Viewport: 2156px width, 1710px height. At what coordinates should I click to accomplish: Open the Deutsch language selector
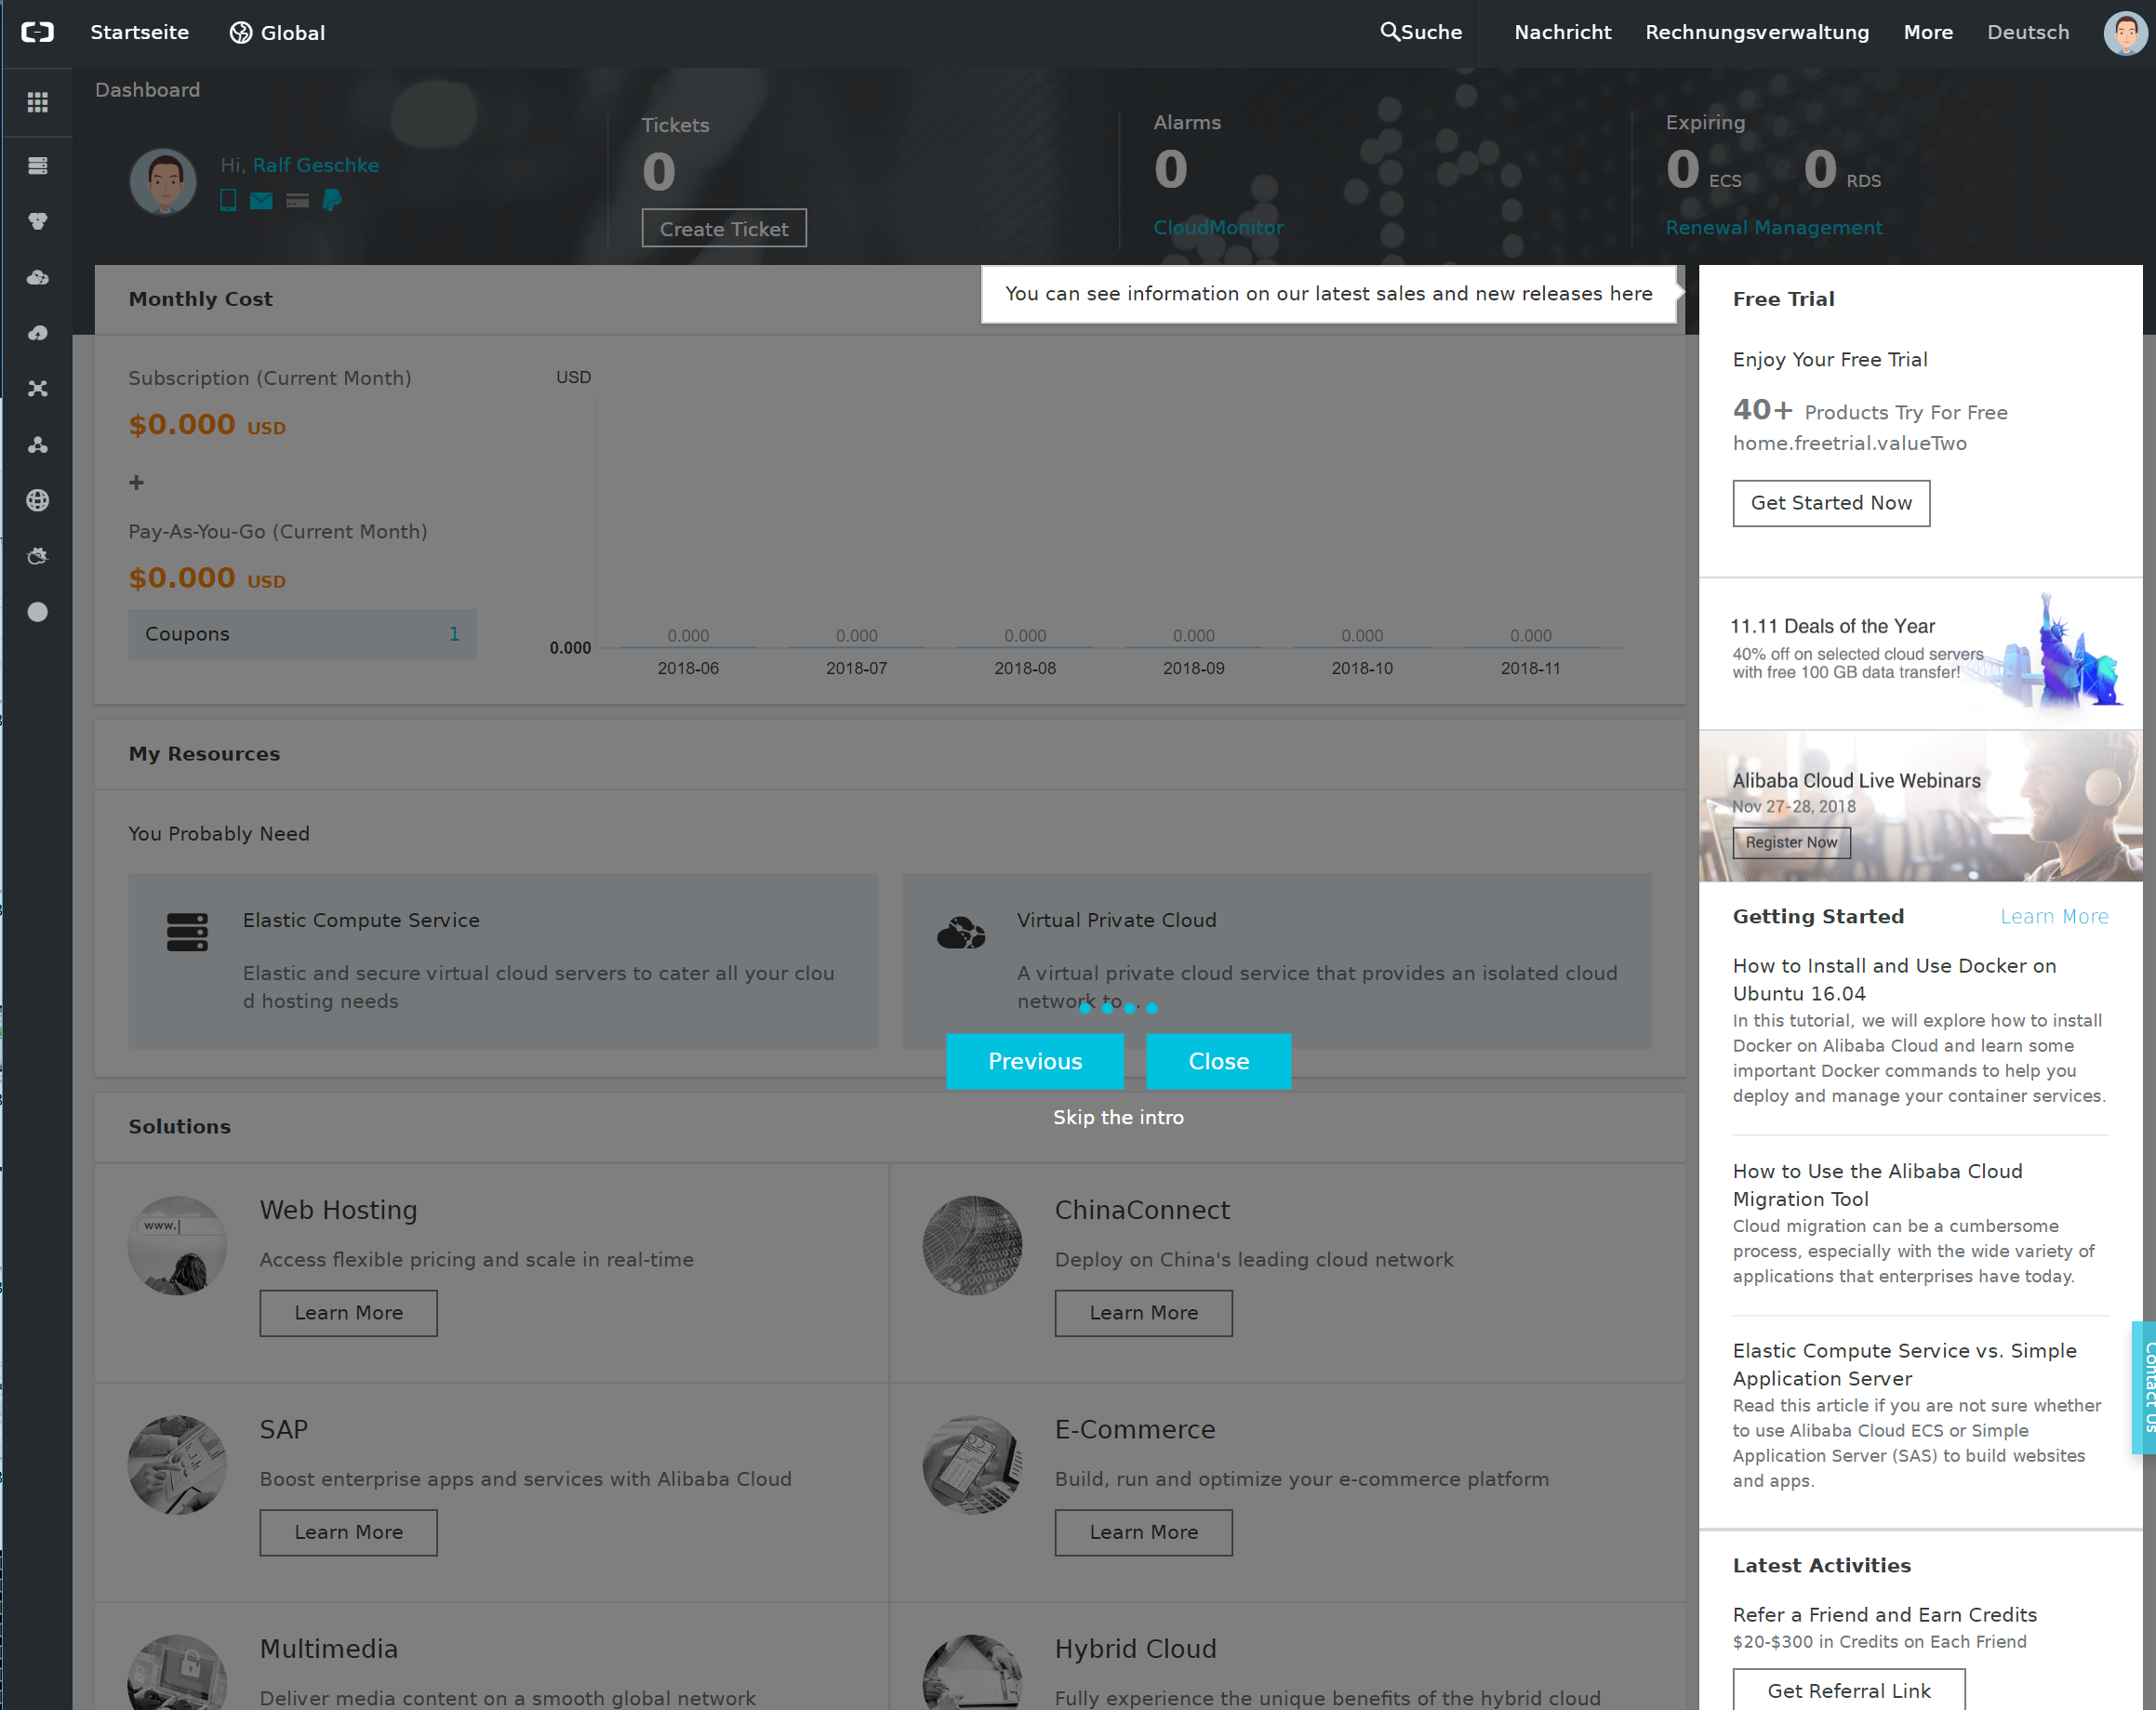pos(2027,32)
